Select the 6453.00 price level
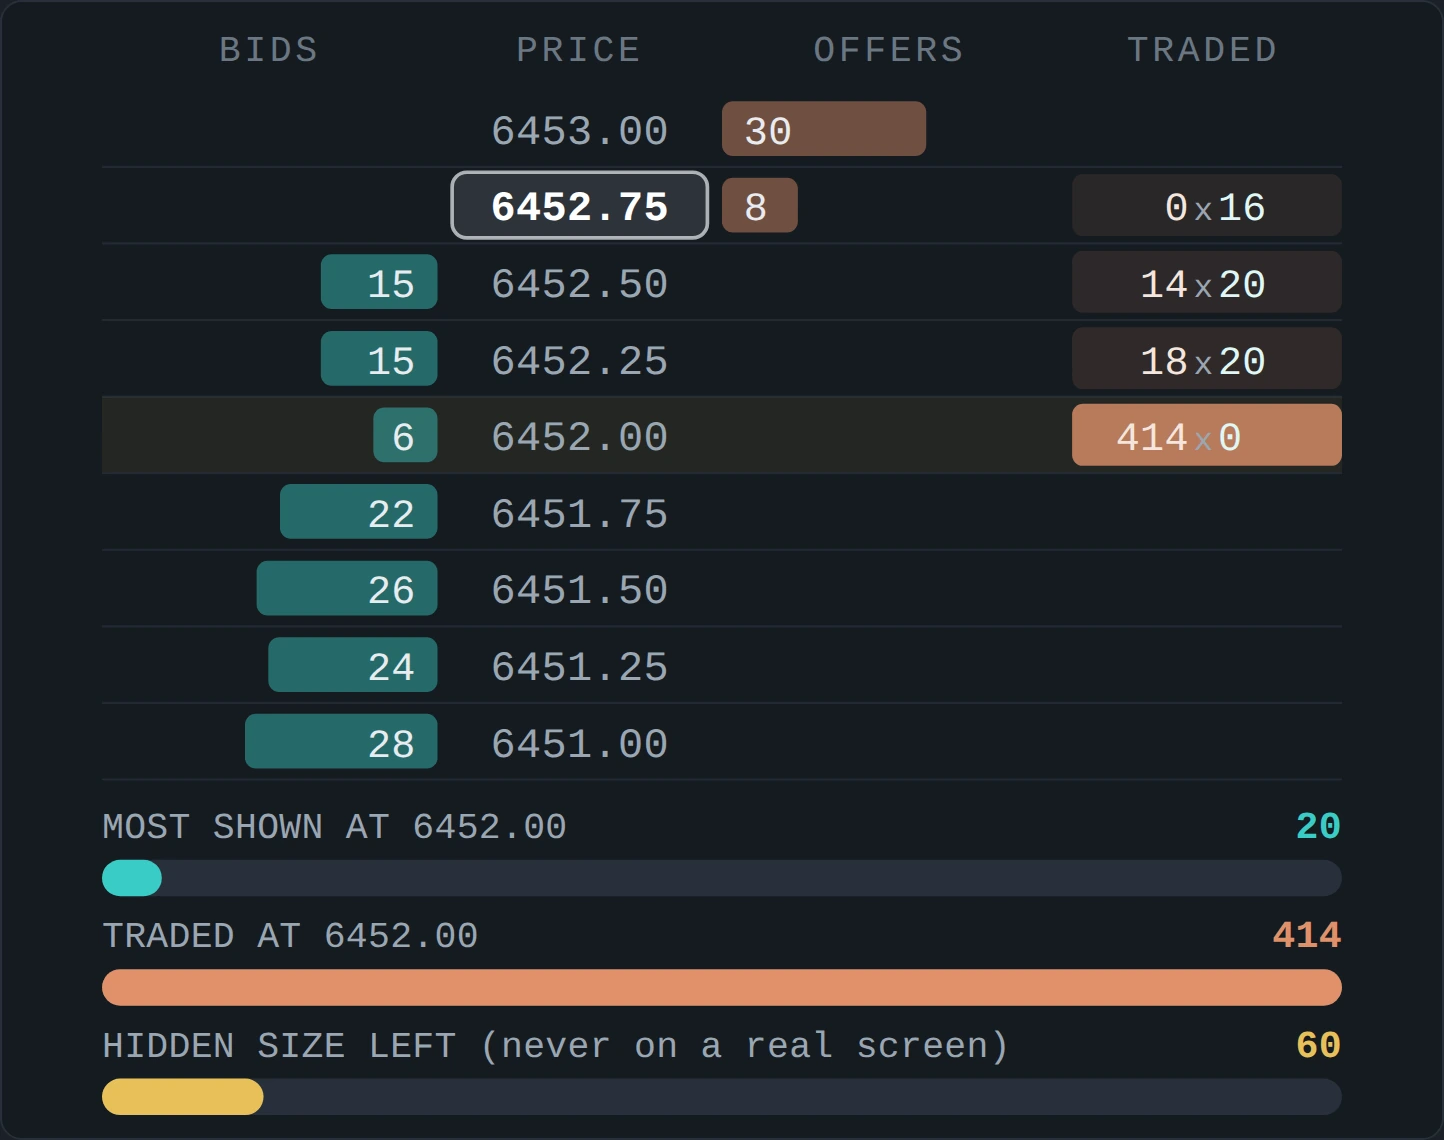The height and width of the screenshot is (1140, 1444). click(x=580, y=131)
